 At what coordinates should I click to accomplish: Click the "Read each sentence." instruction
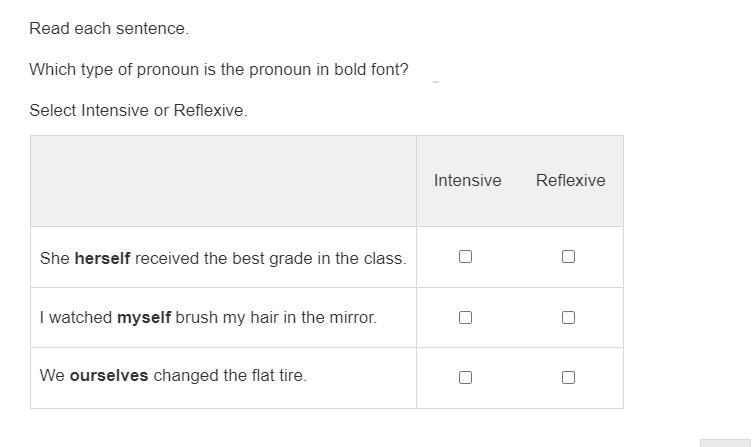[x=109, y=29]
